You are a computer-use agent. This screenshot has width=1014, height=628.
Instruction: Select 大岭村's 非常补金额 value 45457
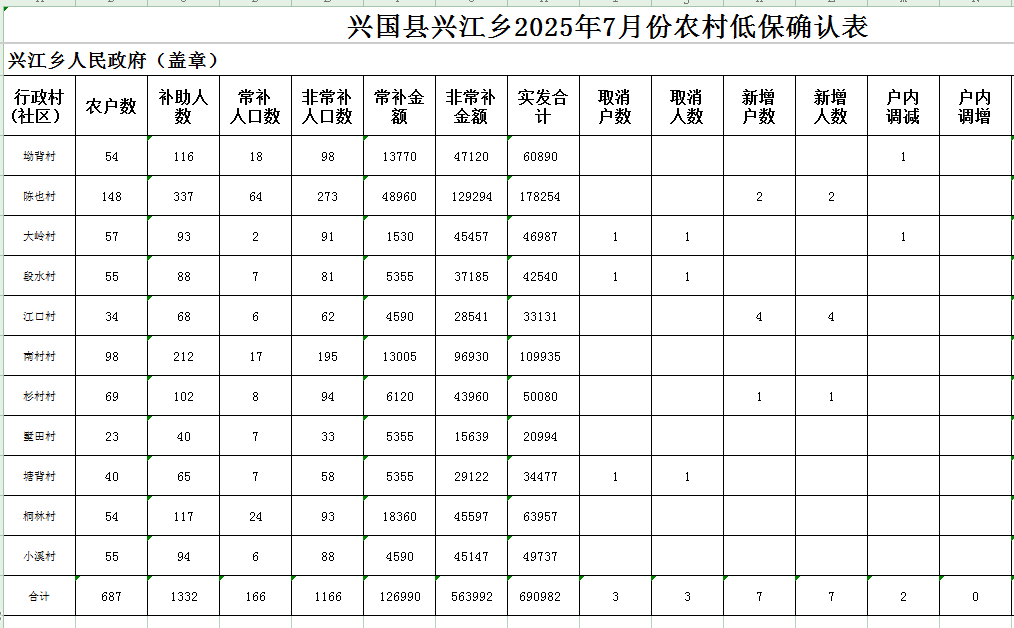(471, 237)
